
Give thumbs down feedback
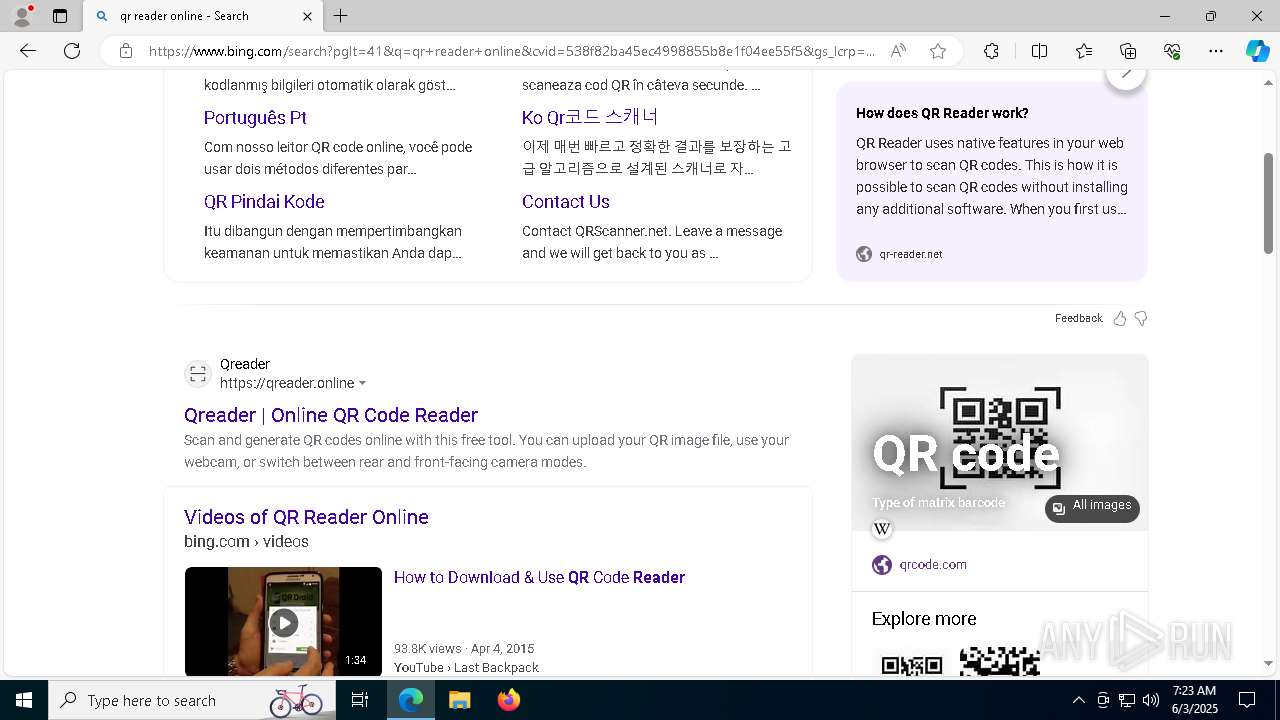click(x=1141, y=318)
